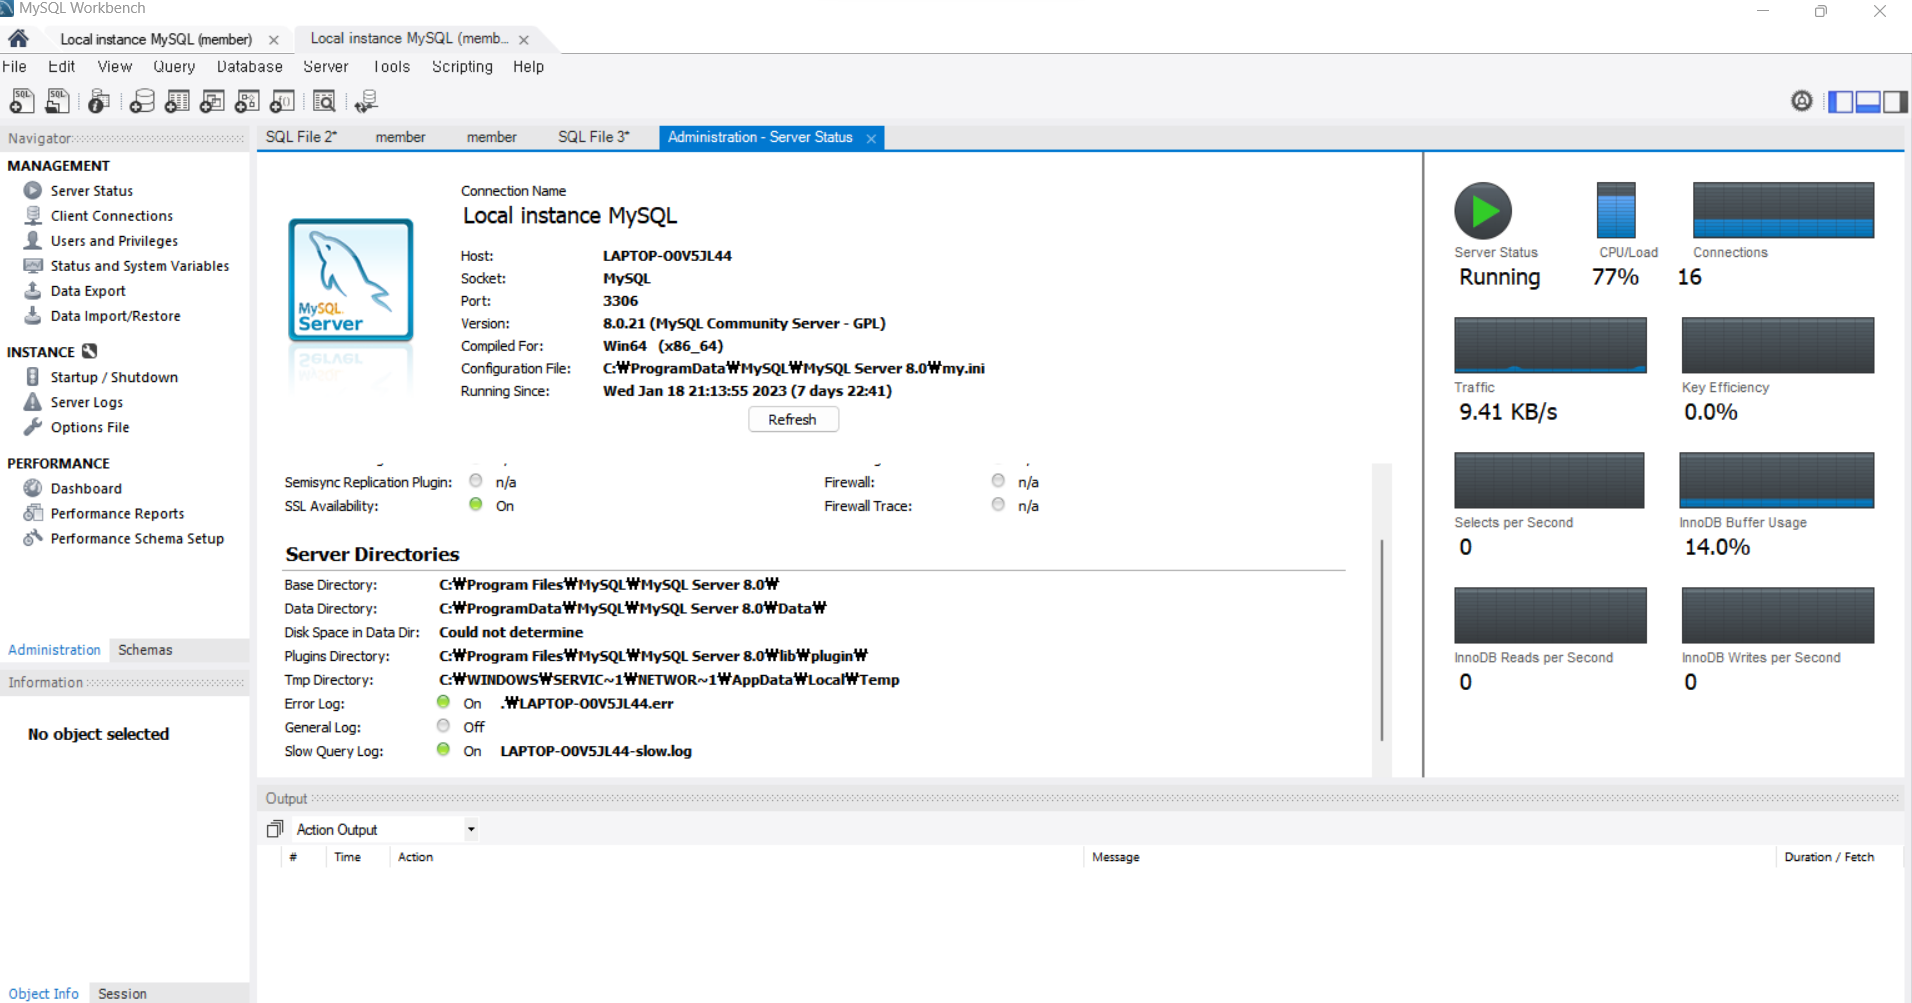Click the Action Output copy icon

click(x=276, y=829)
